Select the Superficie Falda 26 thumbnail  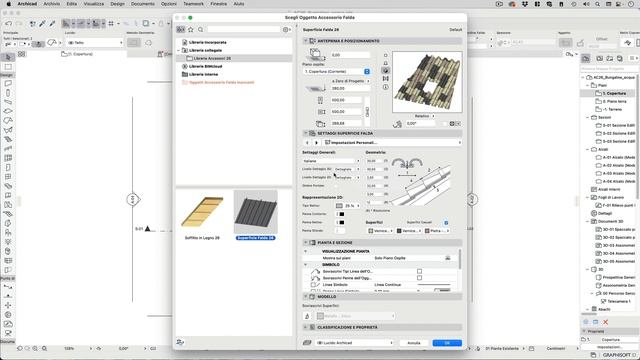pyautogui.click(x=256, y=215)
